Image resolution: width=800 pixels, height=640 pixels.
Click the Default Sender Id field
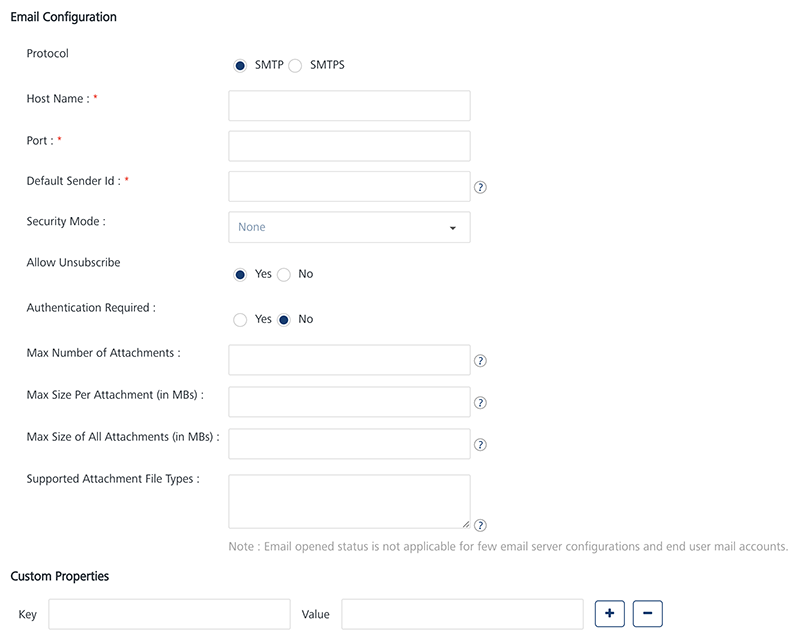349,186
